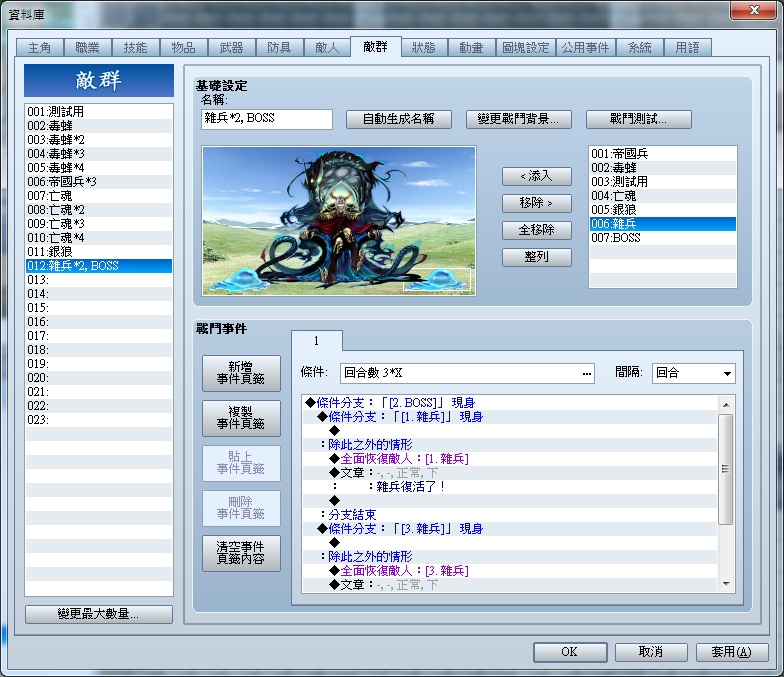Select troop 006:帝國兵*3

coord(98,182)
